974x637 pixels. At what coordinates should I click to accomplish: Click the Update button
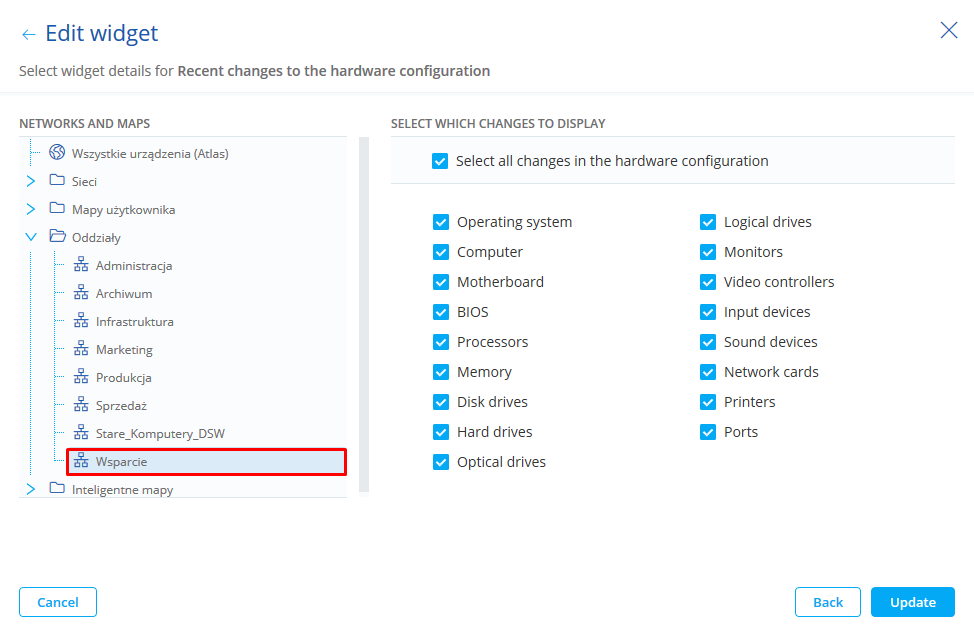click(x=912, y=602)
